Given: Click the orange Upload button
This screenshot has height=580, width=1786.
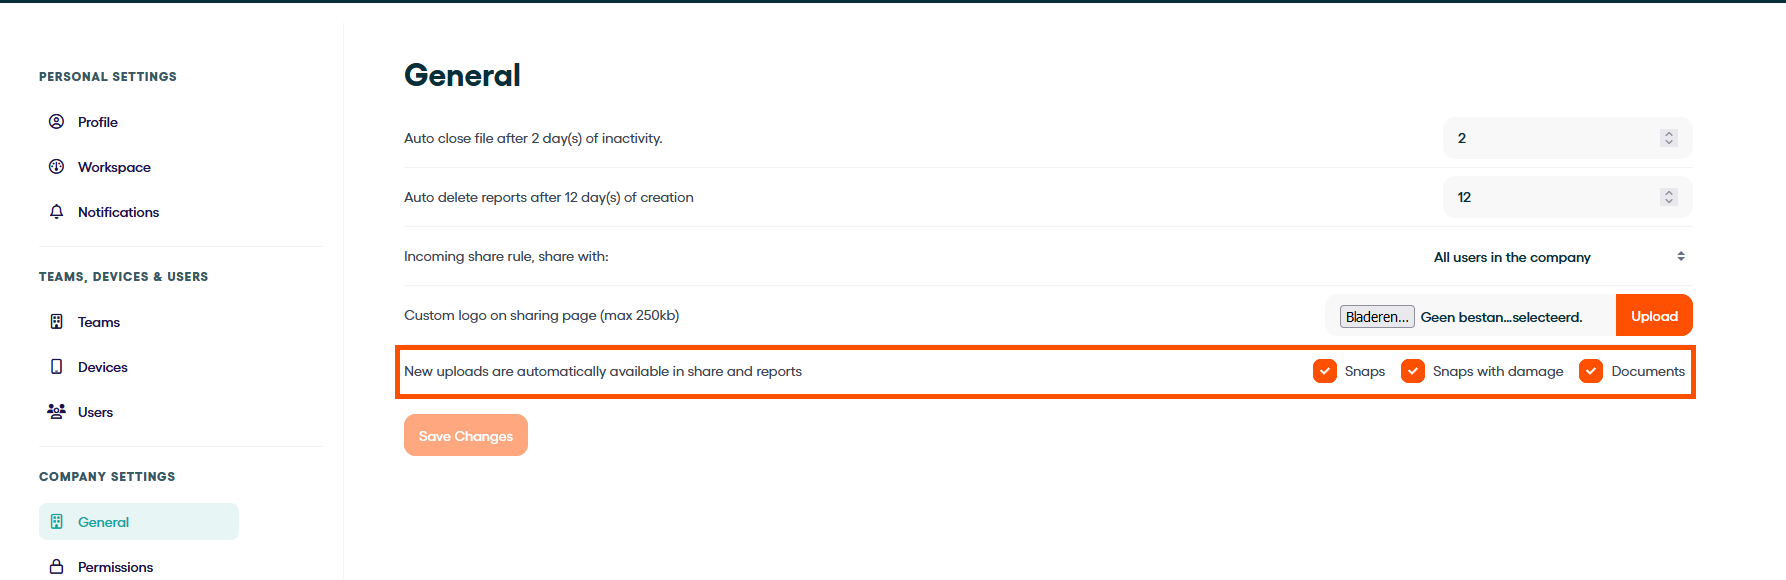Looking at the screenshot, I should (1654, 316).
